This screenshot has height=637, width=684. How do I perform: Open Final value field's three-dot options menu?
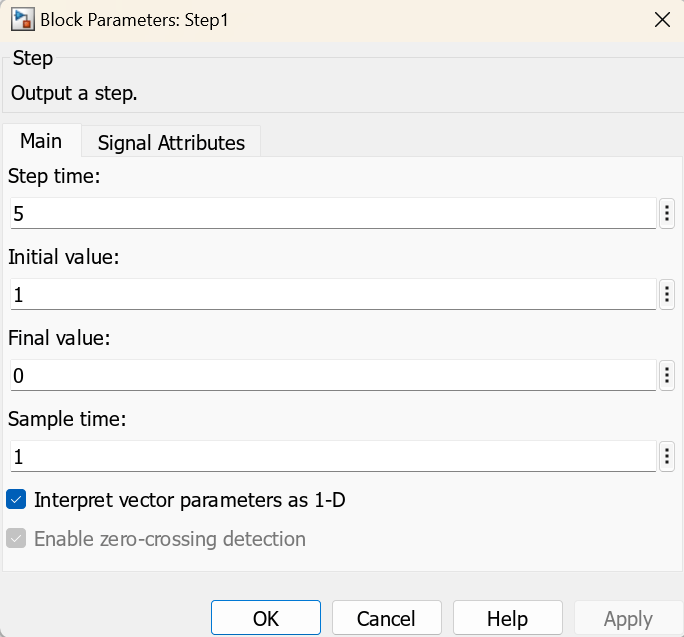click(x=667, y=375)
